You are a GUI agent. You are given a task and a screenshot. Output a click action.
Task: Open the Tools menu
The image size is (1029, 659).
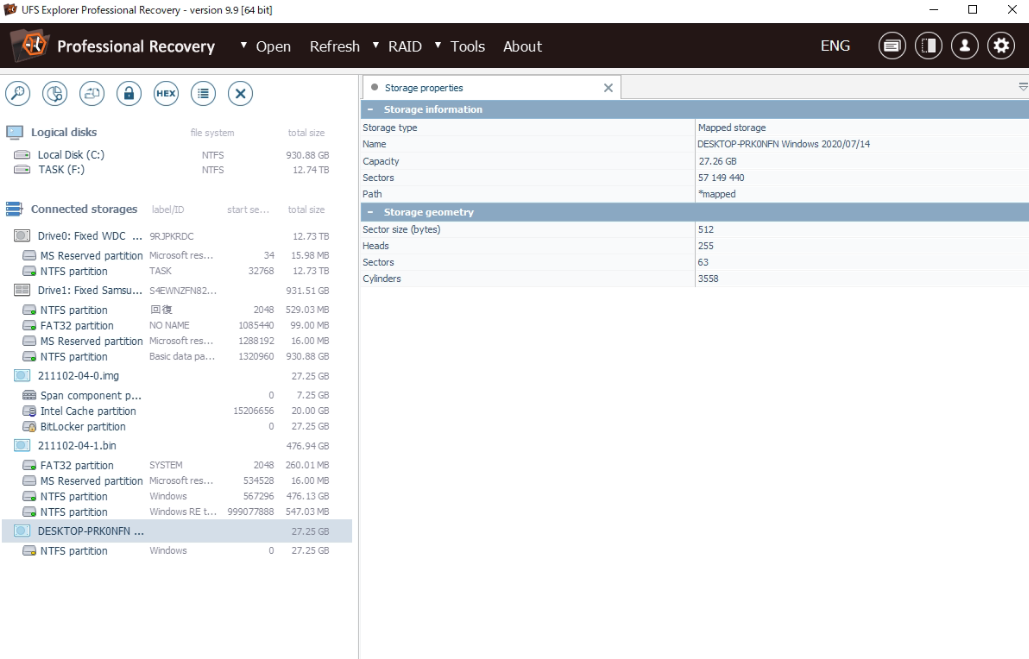pyautogui.click(x=467, y=47)
